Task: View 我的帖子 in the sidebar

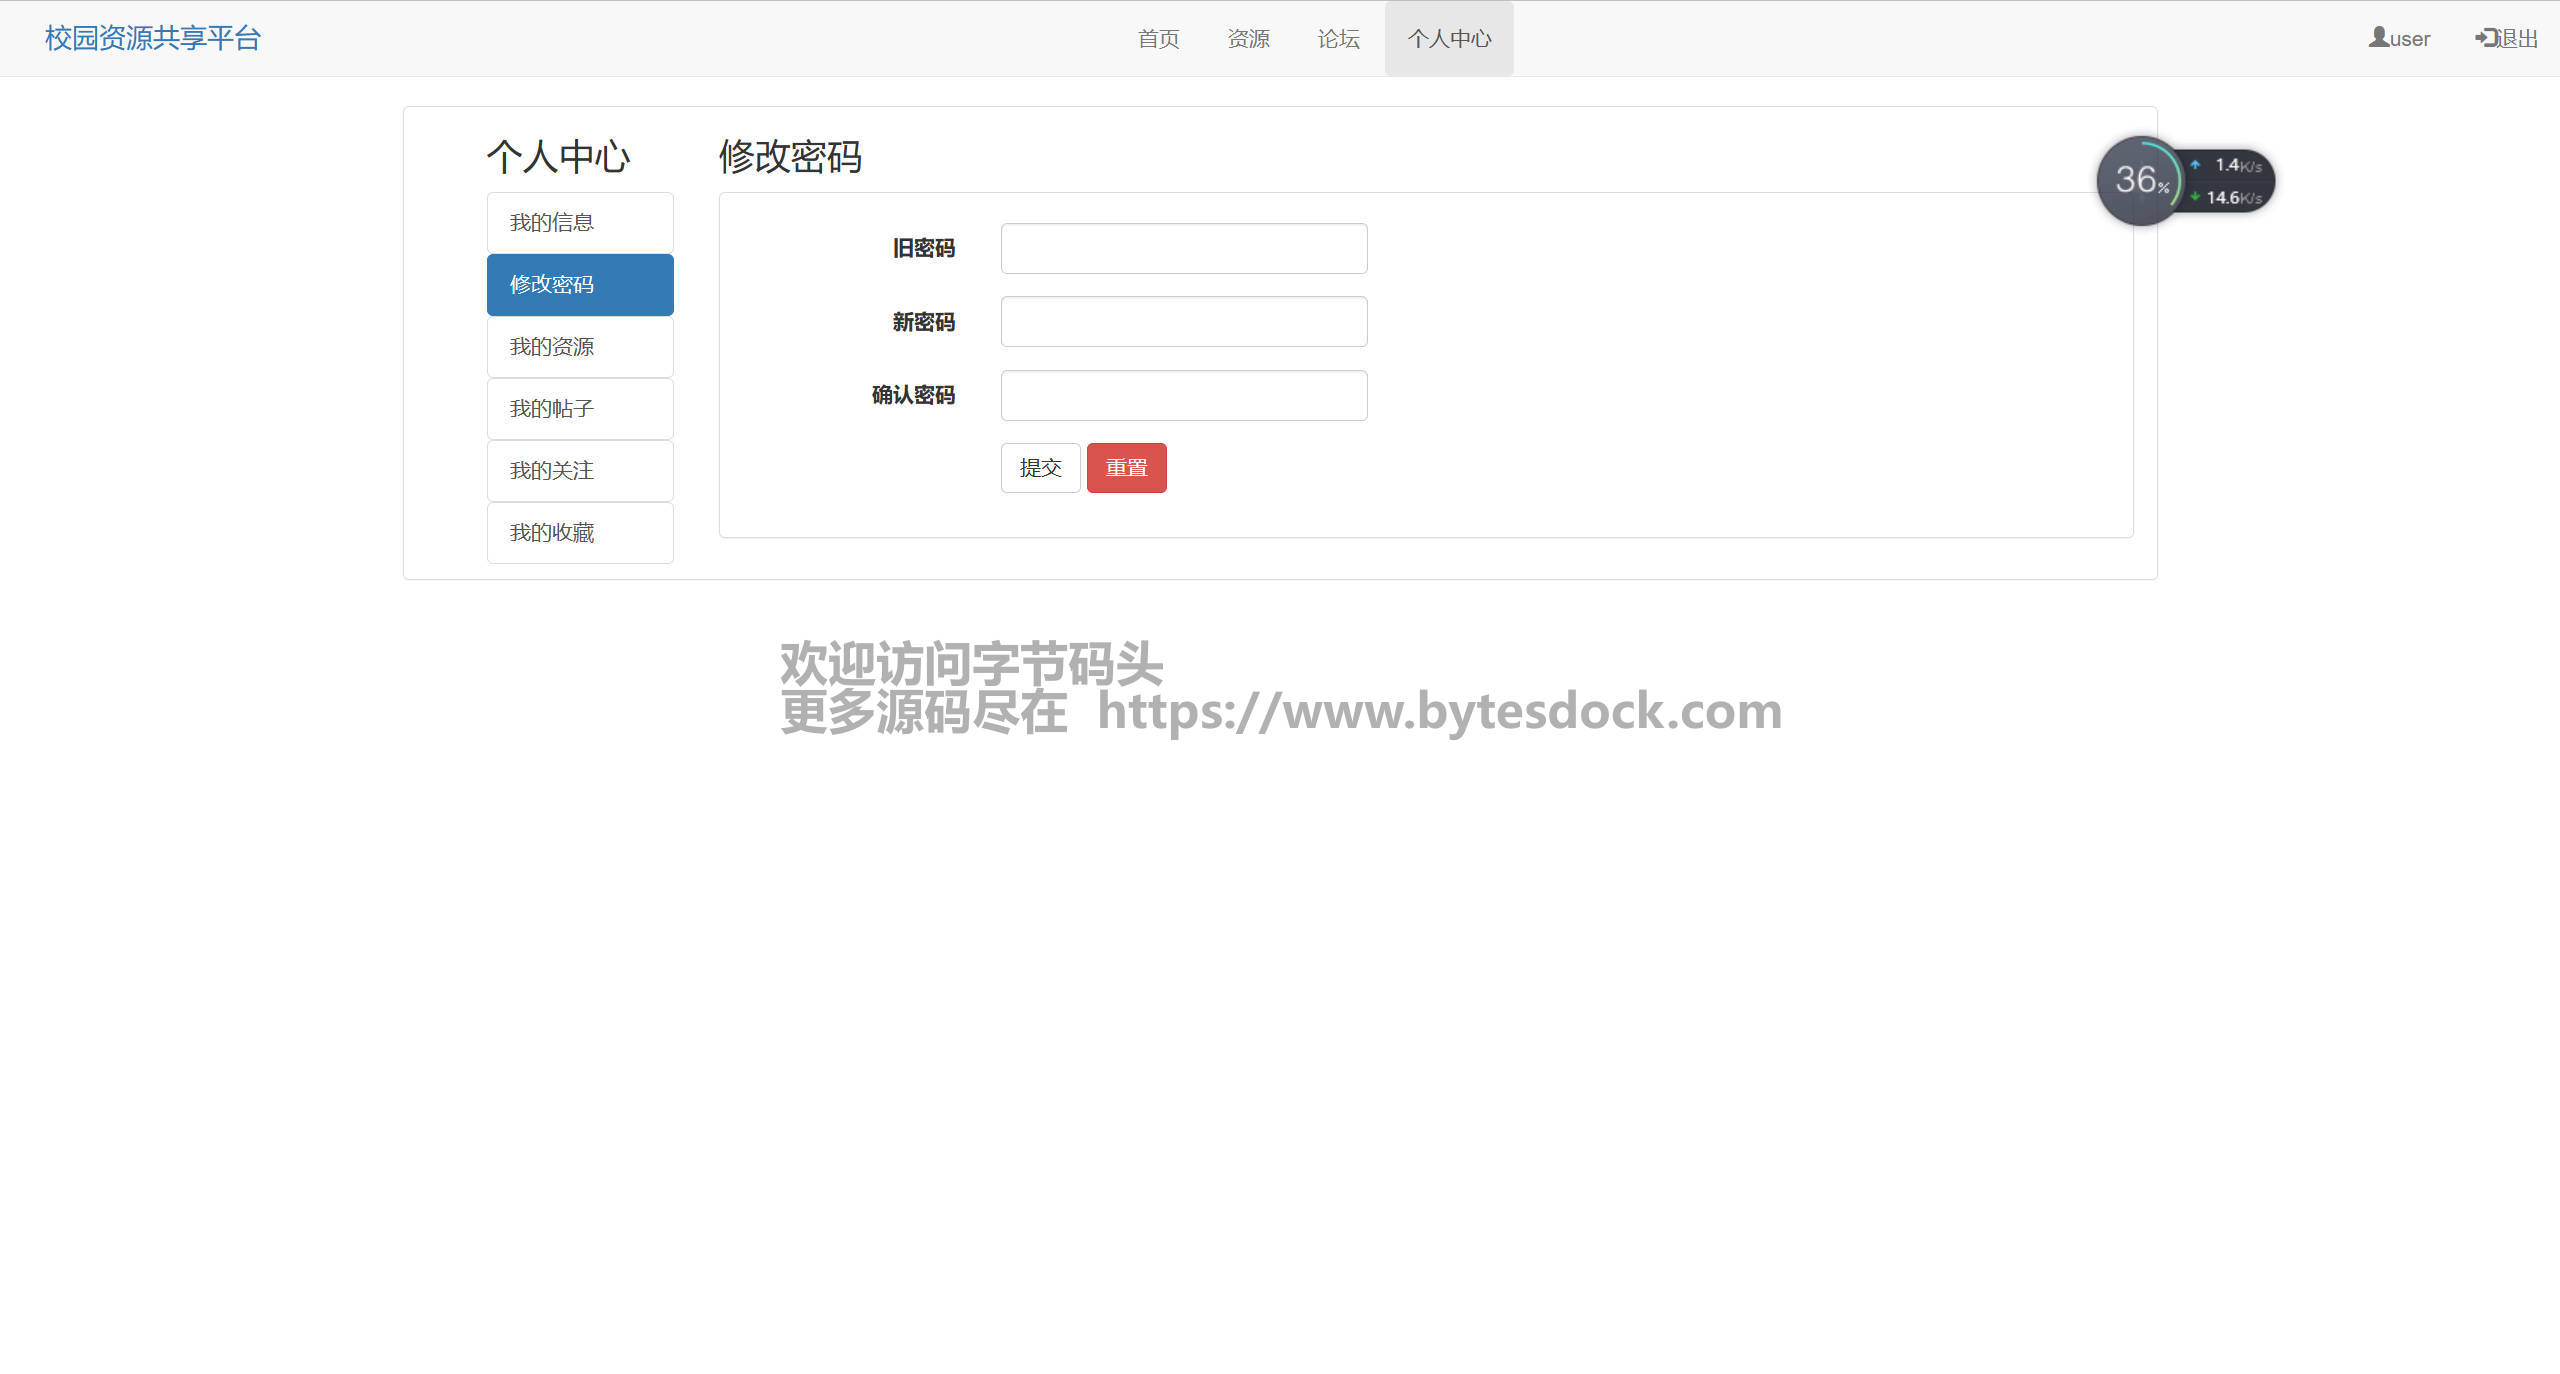Action: [580, 409]
